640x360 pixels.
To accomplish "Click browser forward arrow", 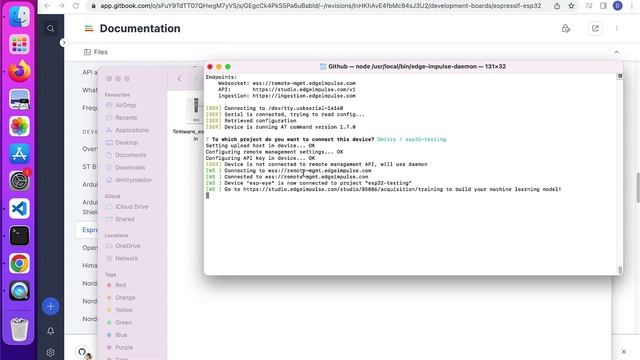I will [61, 6].
